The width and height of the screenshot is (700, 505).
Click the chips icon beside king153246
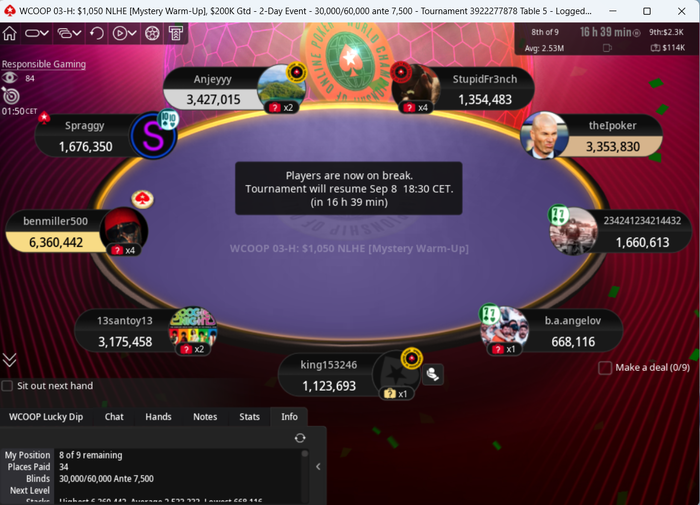coord(433,374)
